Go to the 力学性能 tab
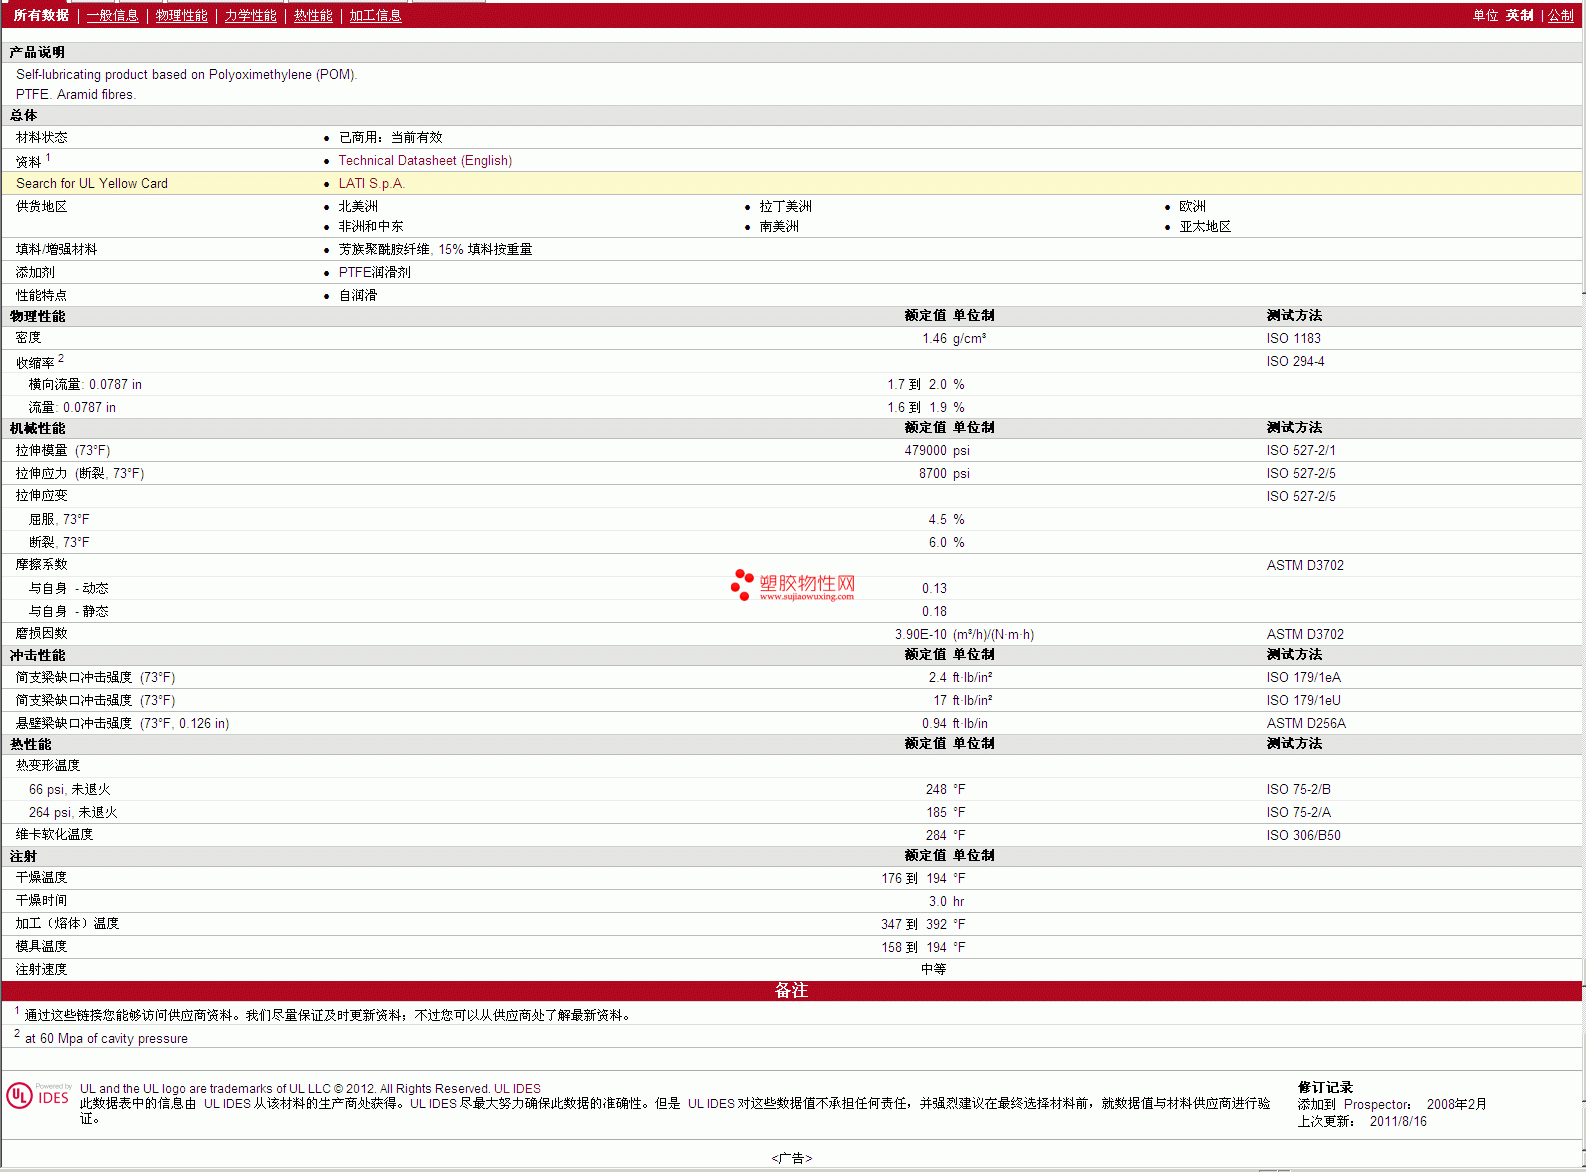 [x=250, y=16]
